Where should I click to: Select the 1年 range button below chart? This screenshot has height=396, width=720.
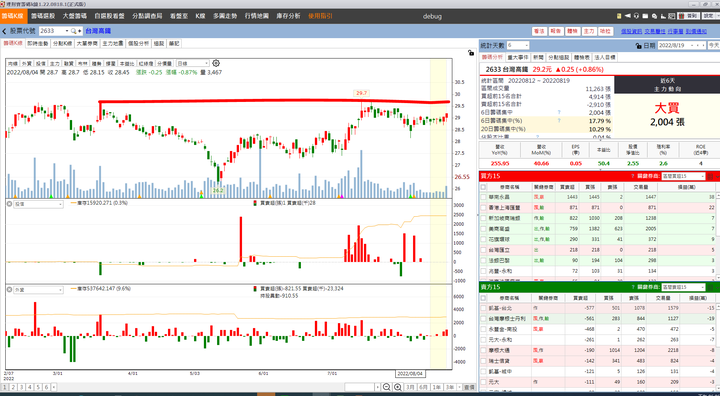click(x=437, y=387)
